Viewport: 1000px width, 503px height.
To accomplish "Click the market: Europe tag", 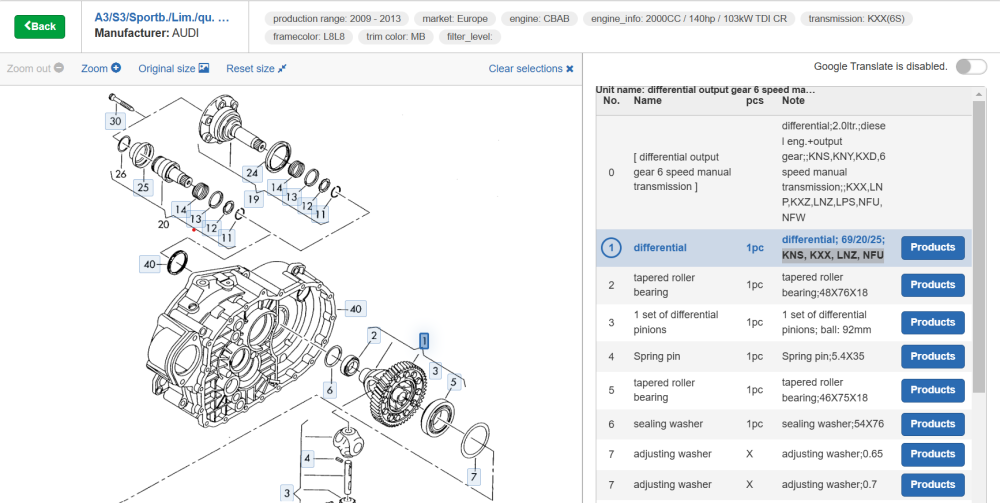I will [x=455, y=18].
